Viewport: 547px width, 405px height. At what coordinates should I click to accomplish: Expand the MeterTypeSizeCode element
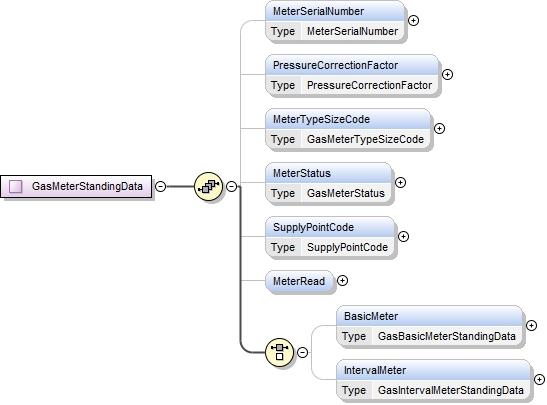[440, 129]
